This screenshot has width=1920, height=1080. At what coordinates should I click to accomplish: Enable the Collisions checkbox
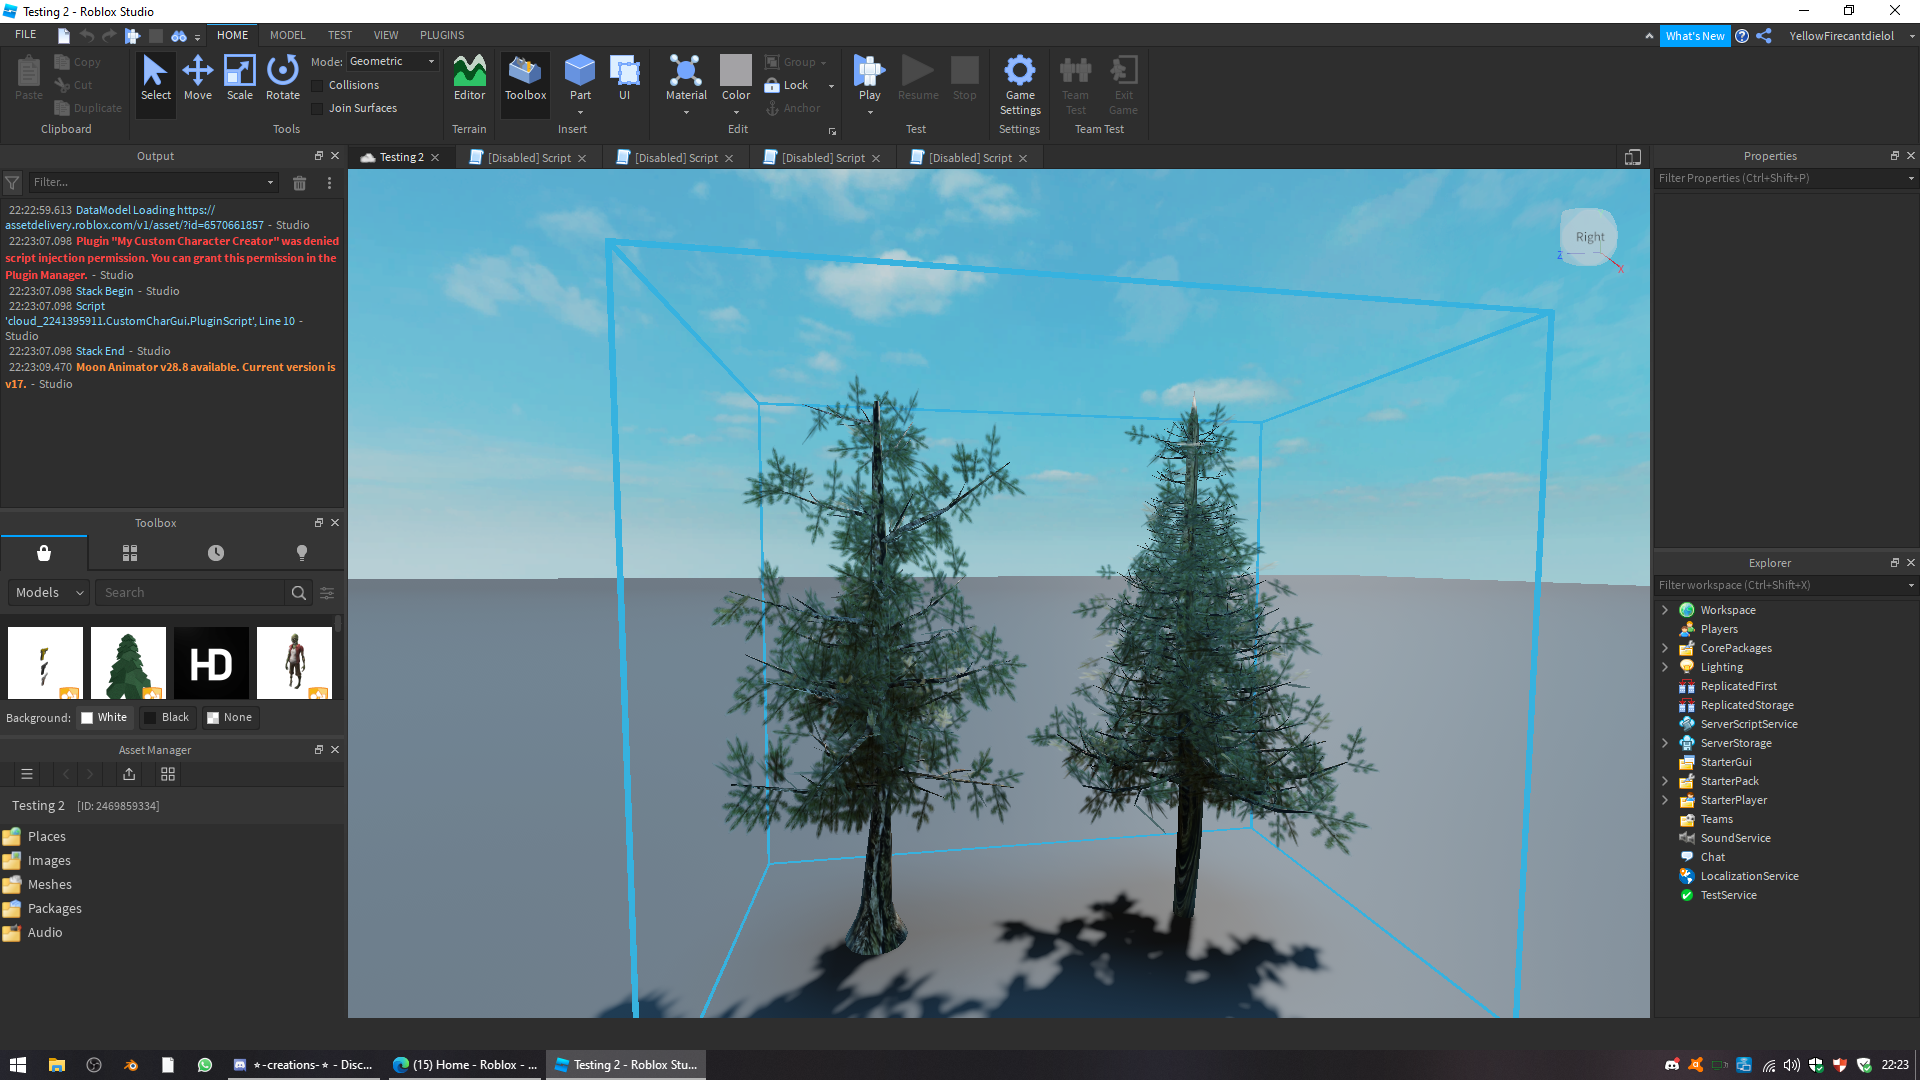pyautogui.click(x=317, y=86)
